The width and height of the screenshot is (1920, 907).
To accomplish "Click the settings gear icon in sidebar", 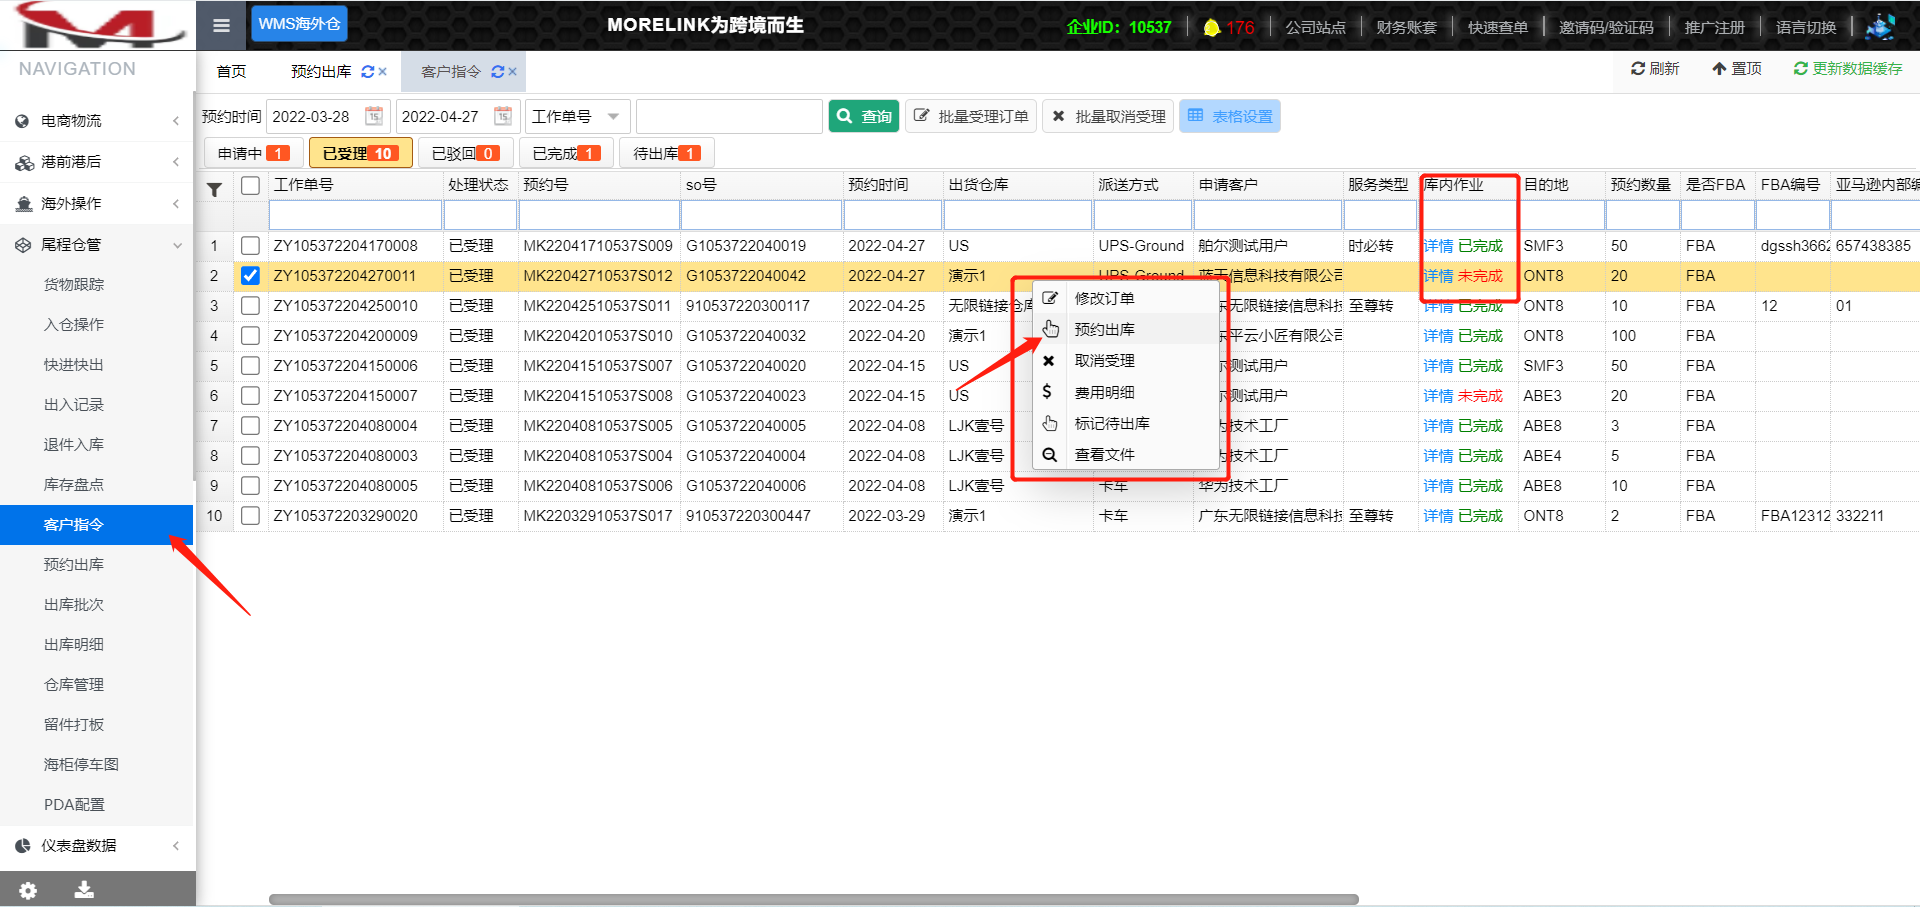I will [x=28, y=890].
